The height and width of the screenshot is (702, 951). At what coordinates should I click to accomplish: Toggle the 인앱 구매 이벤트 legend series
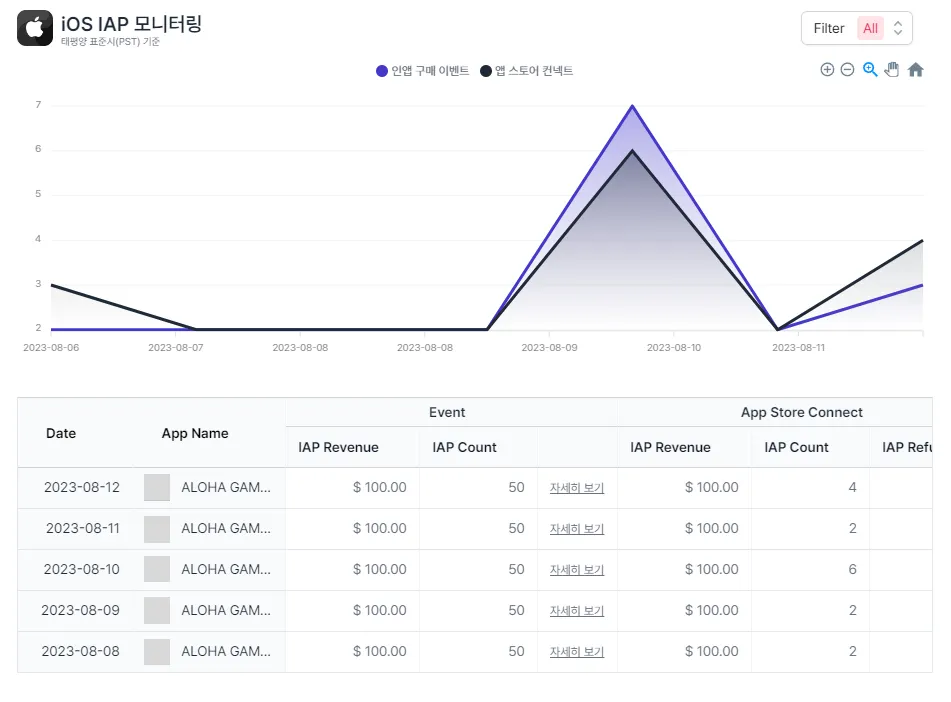[x=422, y=71]
